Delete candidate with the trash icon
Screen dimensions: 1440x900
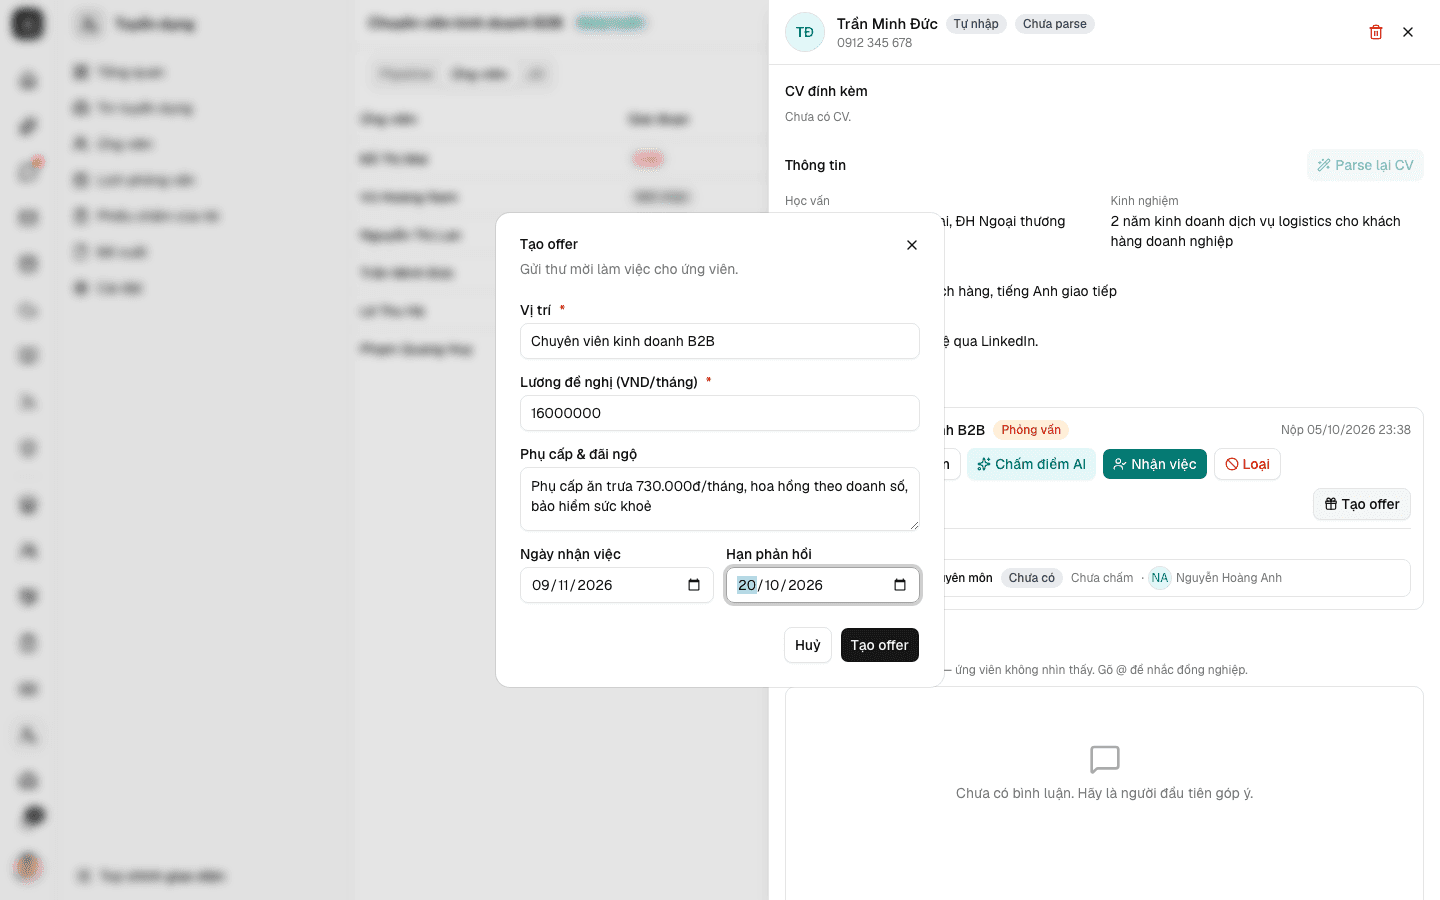click(x=1376, y=32)
